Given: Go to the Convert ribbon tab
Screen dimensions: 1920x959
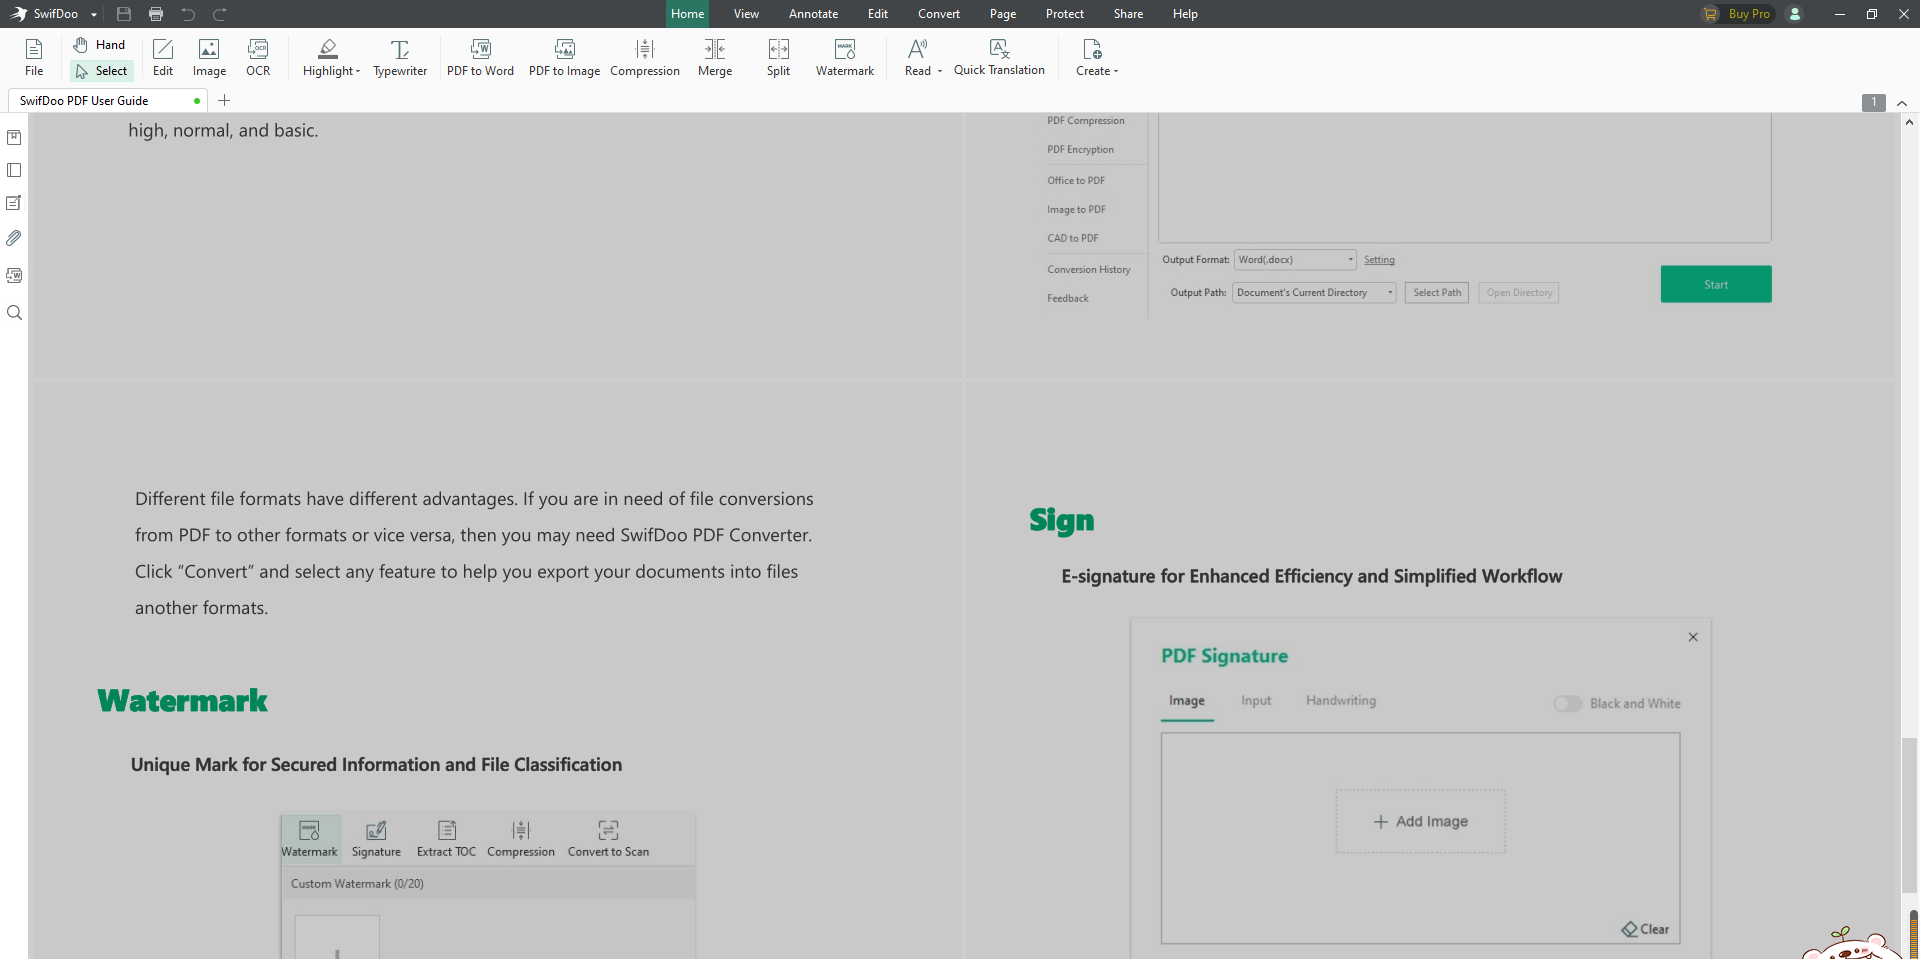Looking at the screenshot, I should [939, 14].
